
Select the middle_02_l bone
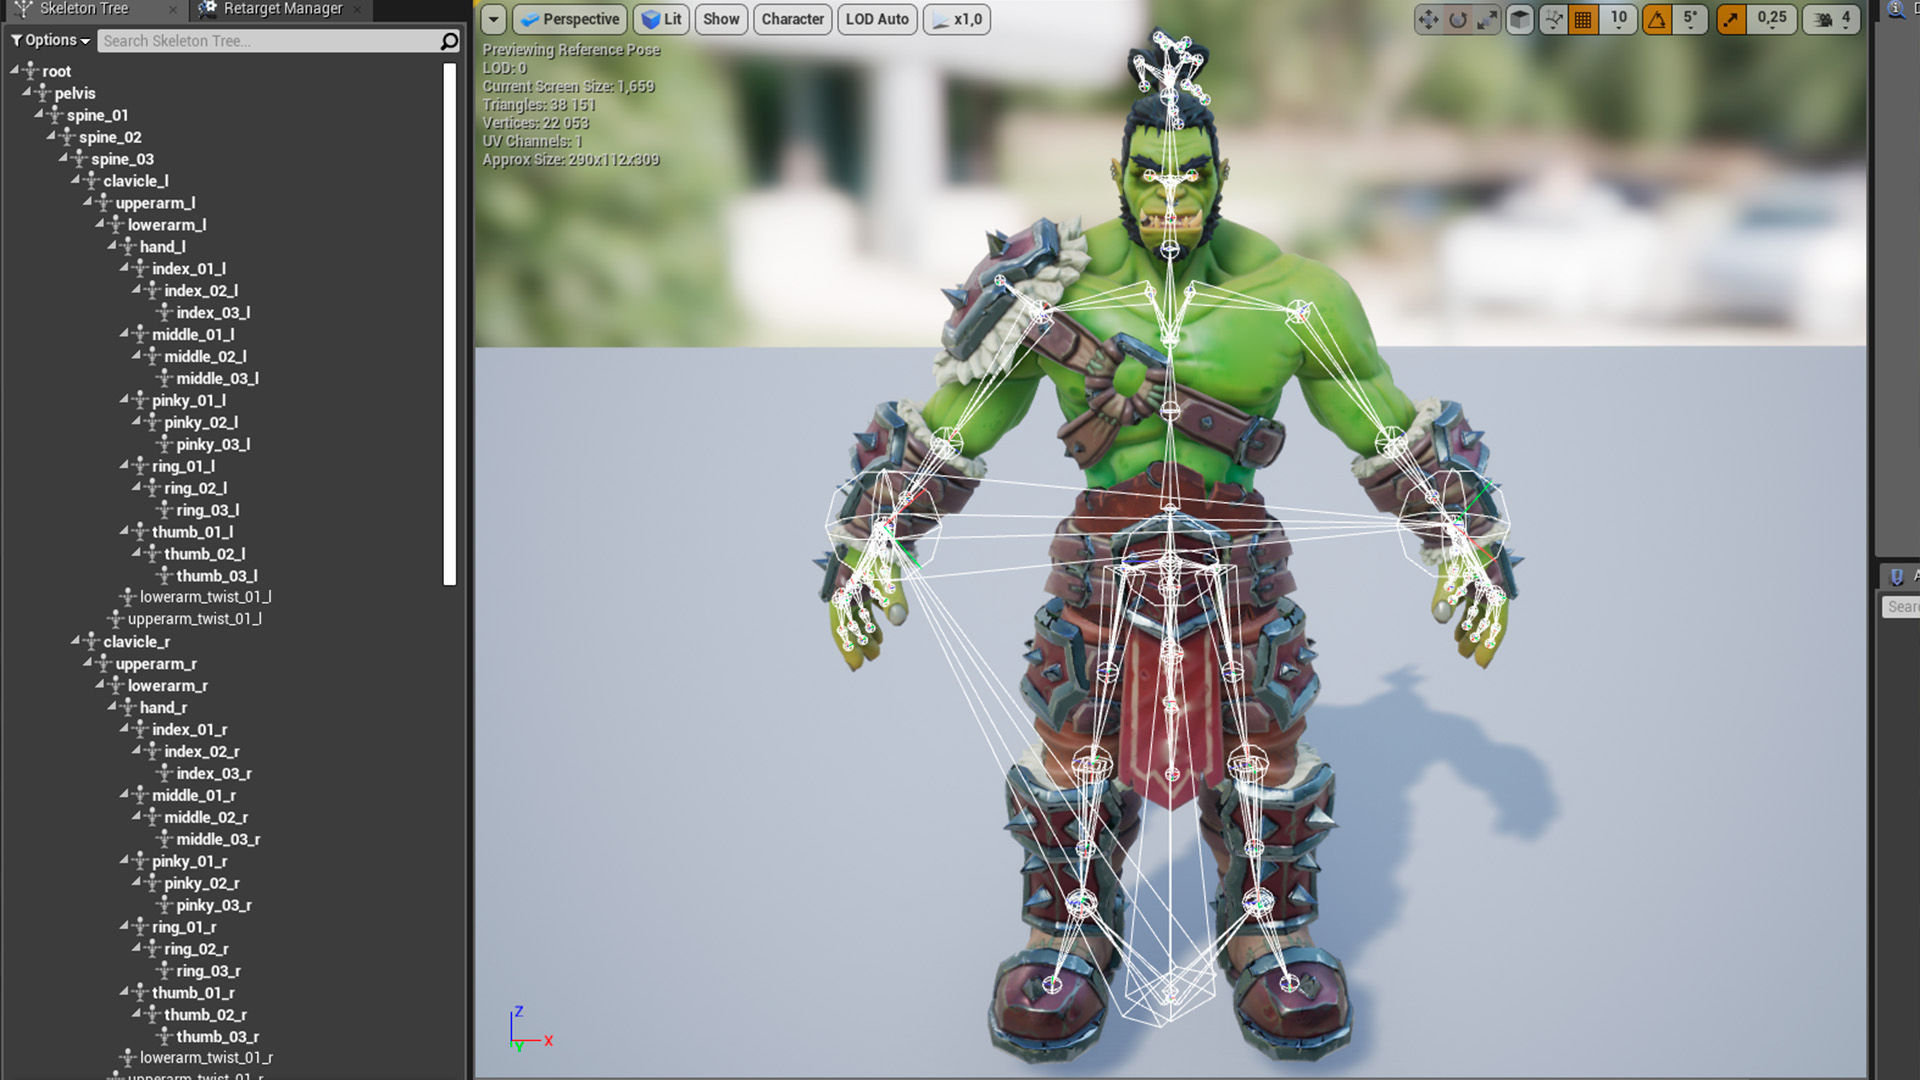205,357
